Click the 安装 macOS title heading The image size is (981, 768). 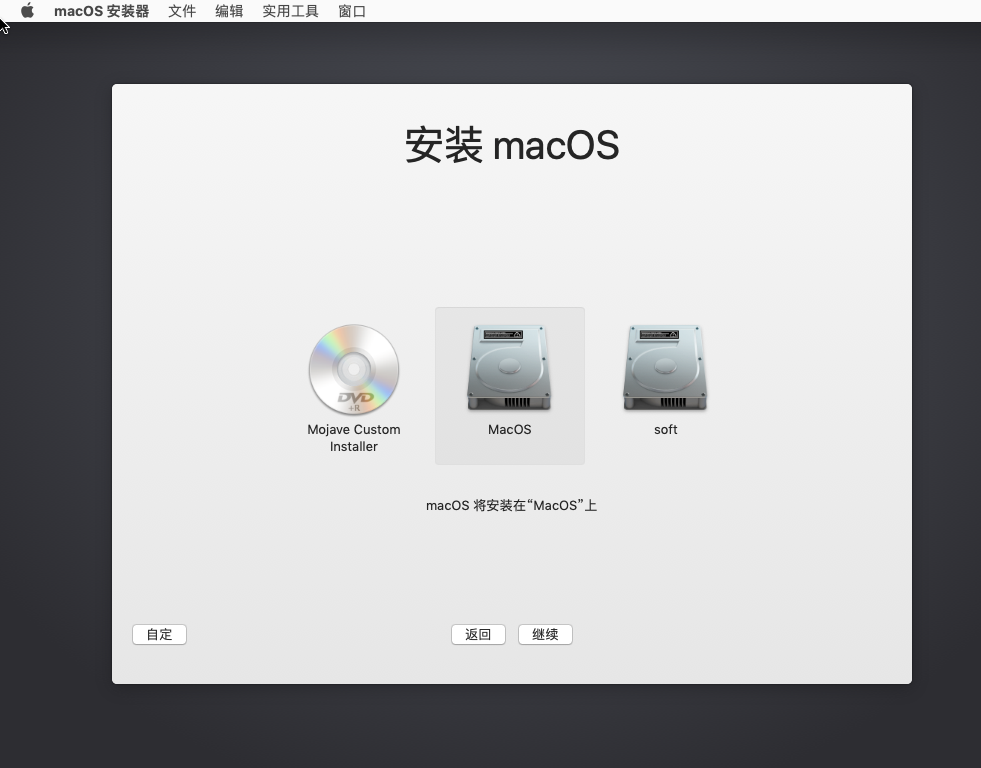(512, 144)
